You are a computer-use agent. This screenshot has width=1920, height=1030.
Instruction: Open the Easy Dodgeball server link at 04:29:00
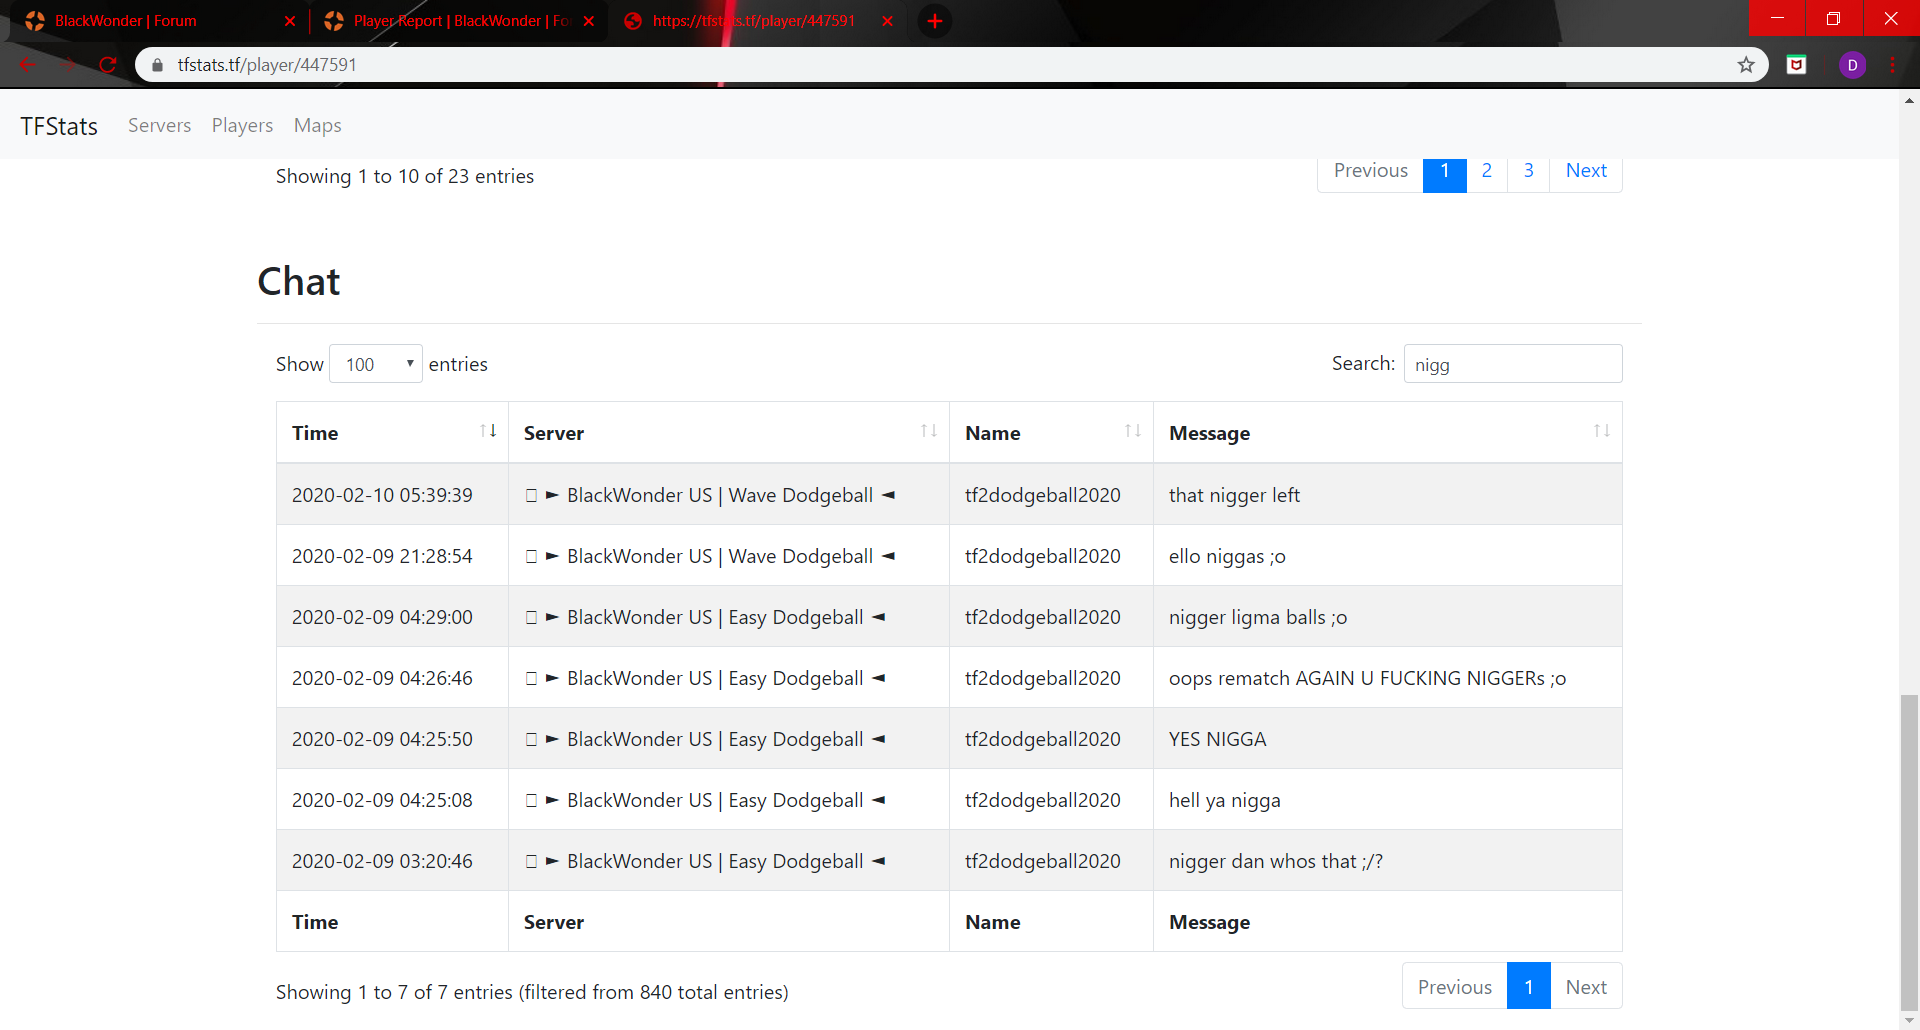[705, 617]
